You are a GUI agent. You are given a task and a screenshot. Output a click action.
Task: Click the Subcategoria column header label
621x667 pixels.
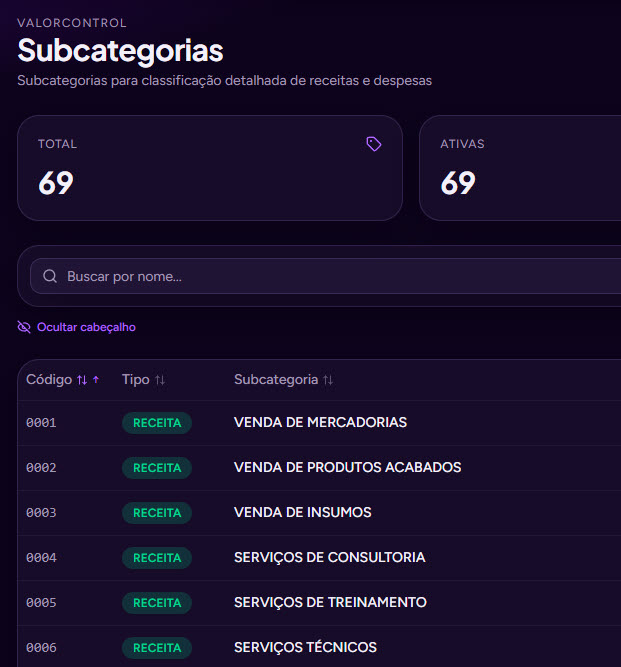(x=276, y=379)
